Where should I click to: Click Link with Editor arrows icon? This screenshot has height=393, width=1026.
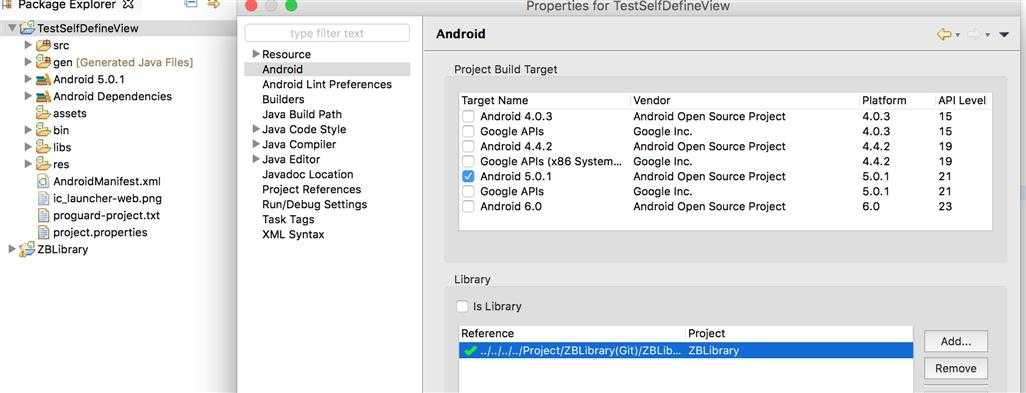coord(213,4)
